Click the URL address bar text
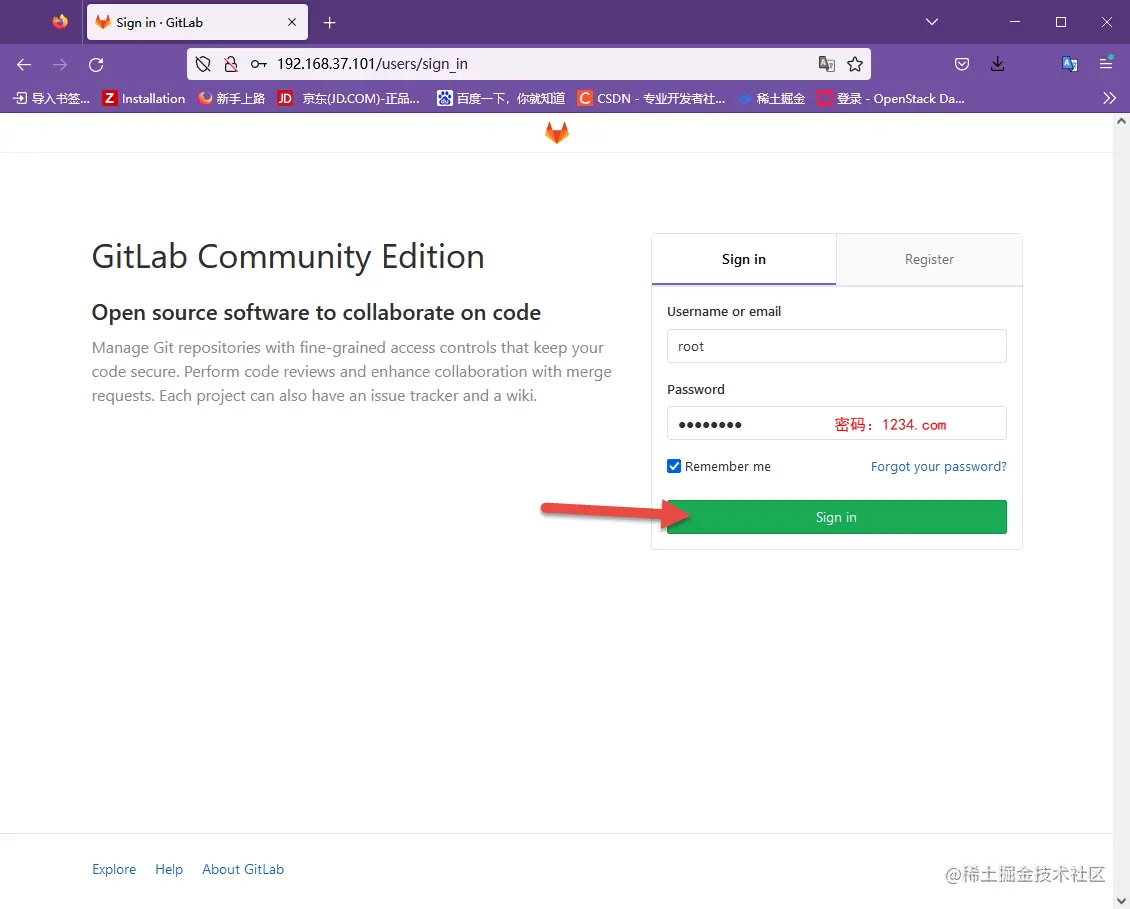The width and height of the screenshot is (1130, 909). tap(372, 64)
